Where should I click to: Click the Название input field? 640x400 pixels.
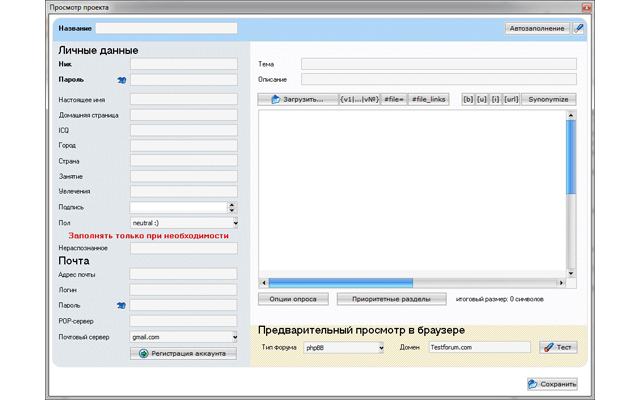pos(166,28)
